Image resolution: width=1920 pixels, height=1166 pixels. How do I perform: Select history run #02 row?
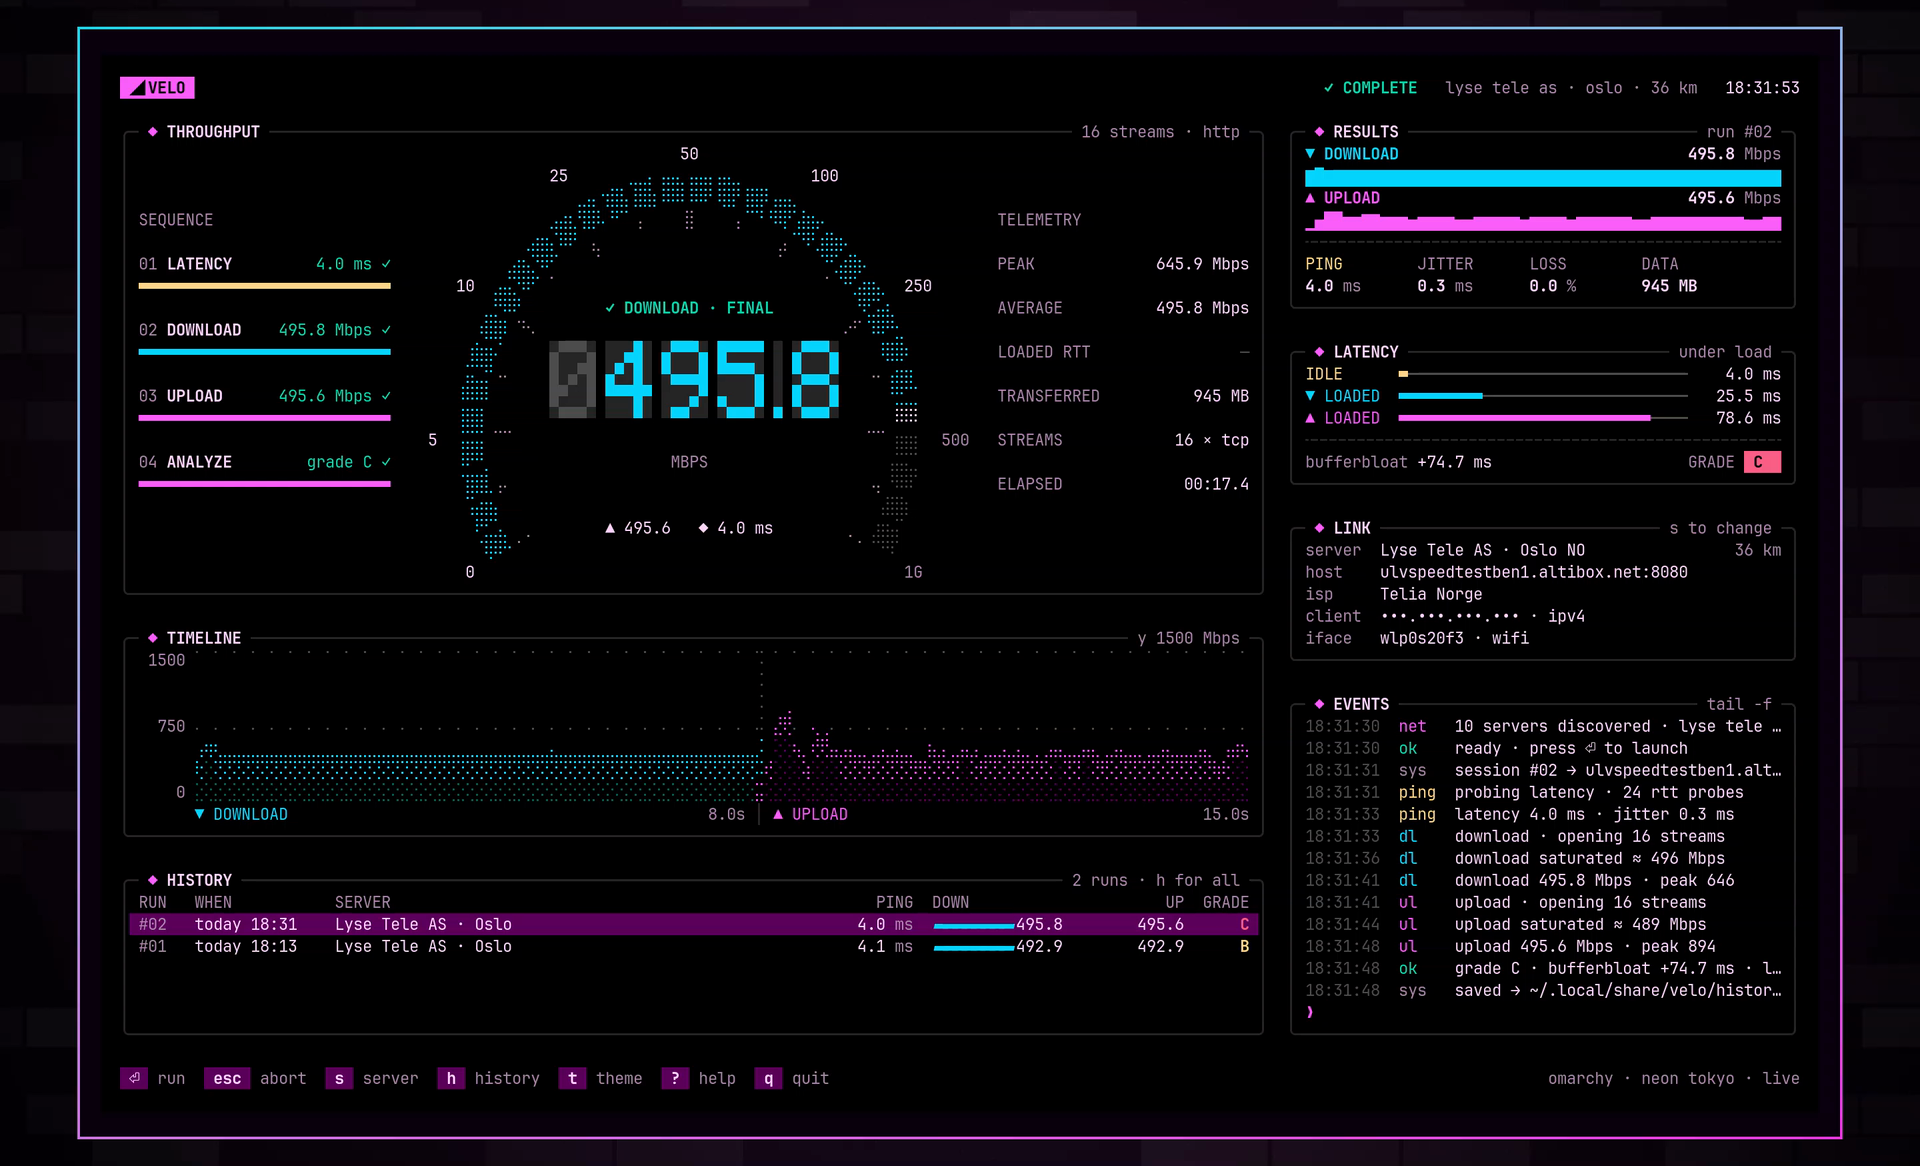click(x=693, y=924)
